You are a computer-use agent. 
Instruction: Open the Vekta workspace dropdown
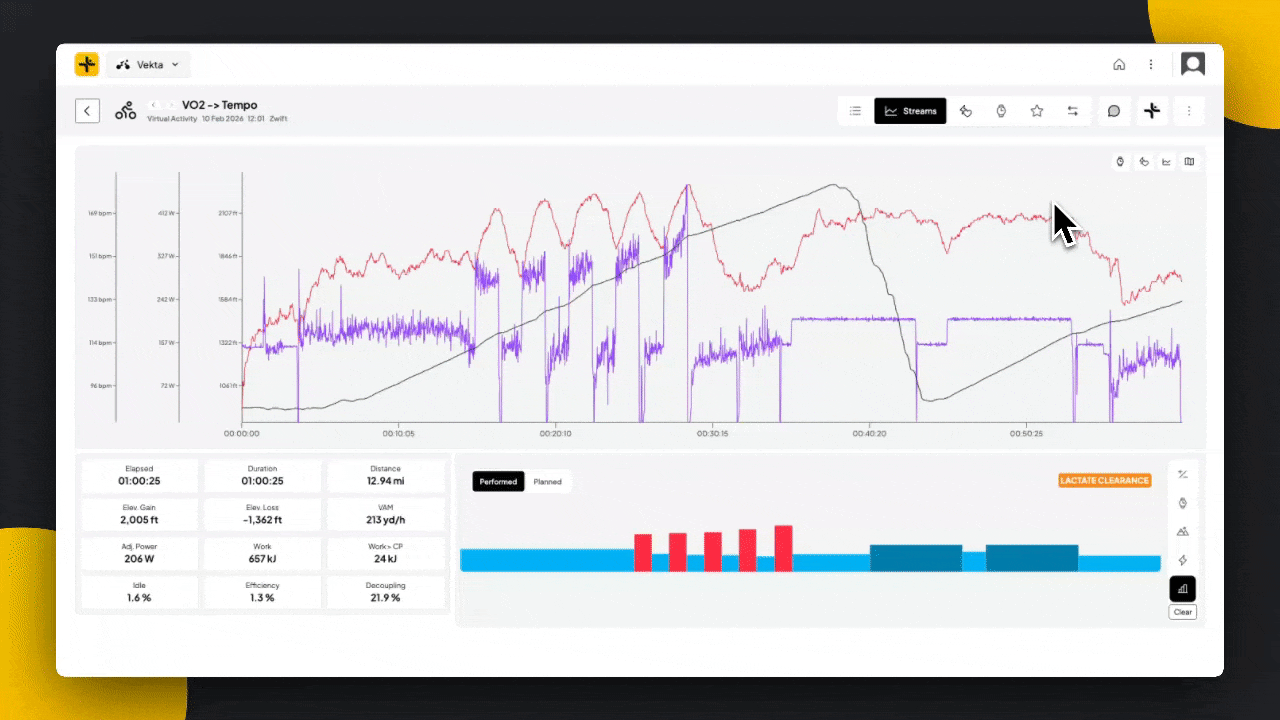(148, 65)
